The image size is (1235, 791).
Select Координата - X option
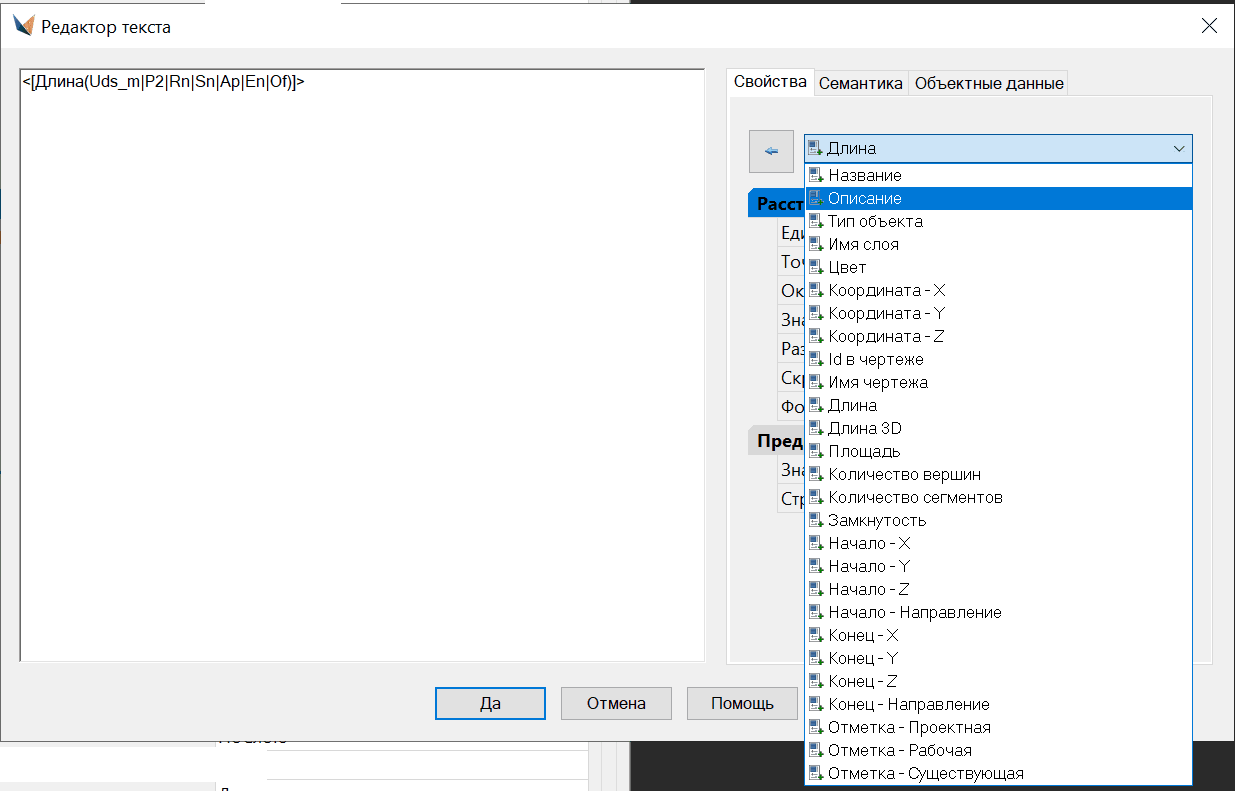pos(999,290)
